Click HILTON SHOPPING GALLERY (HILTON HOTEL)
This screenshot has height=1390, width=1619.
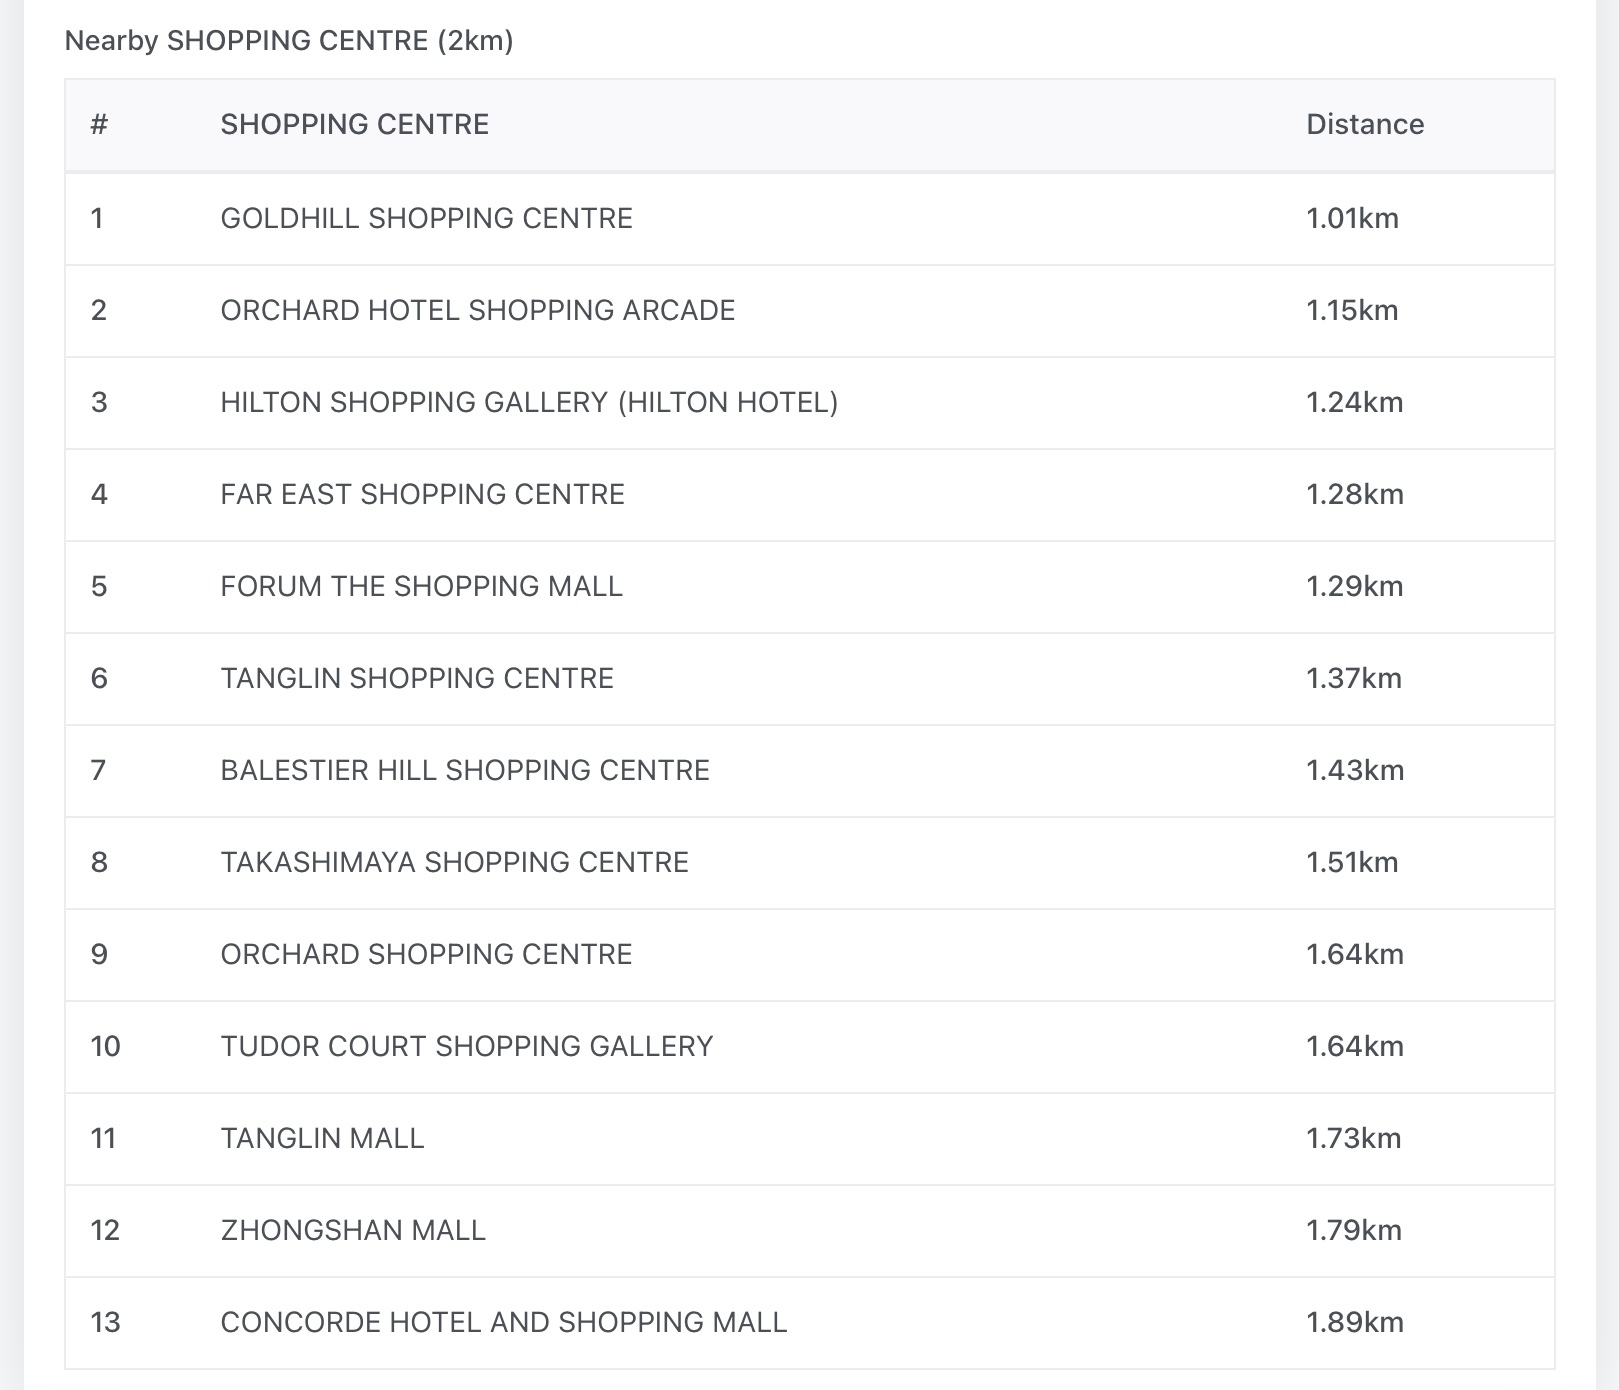[x=529, y=402]
